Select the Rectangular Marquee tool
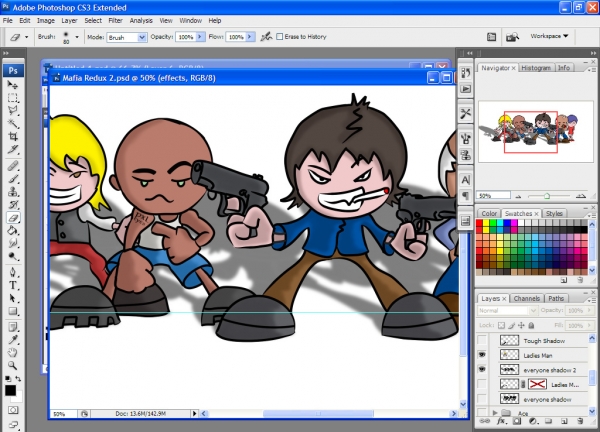Screen dimensions: 600x432 click(x=13, y=98)
